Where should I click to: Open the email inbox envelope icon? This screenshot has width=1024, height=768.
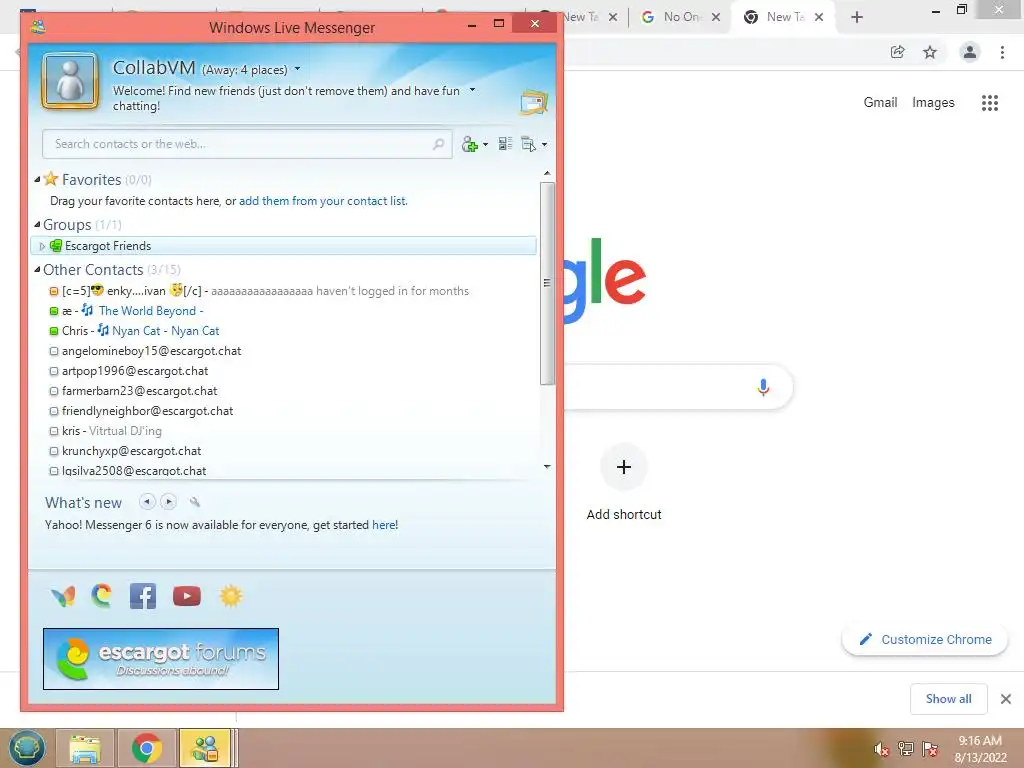pos(534,103)
